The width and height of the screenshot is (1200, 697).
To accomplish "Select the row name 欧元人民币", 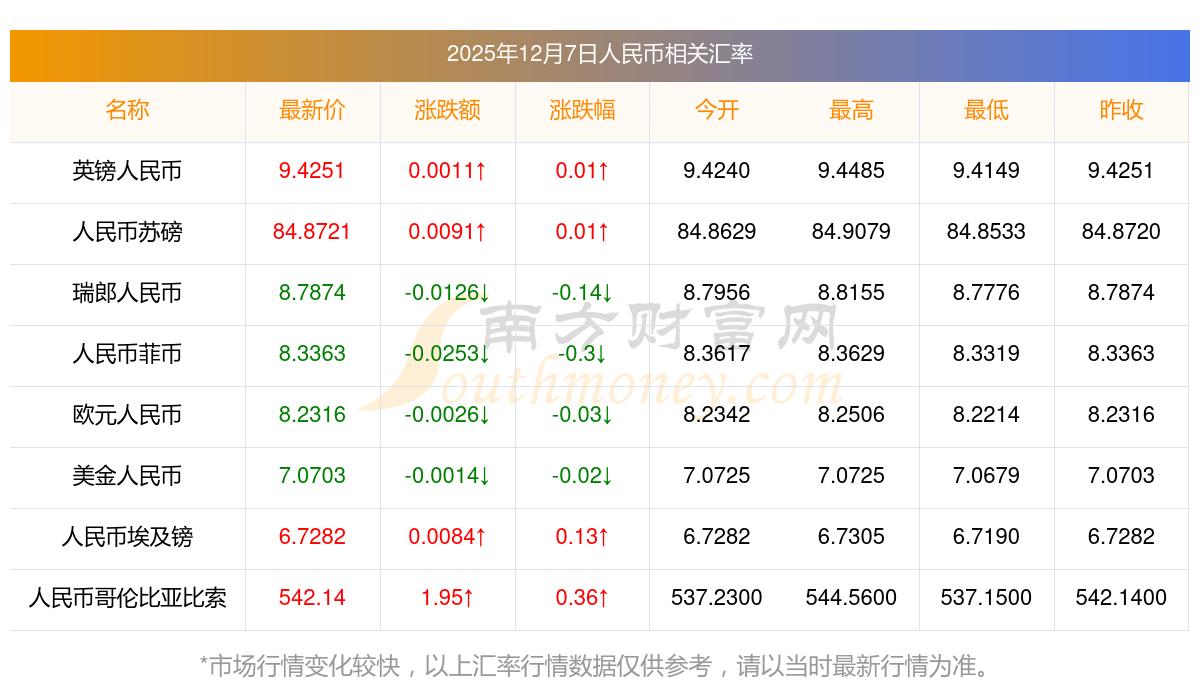I will (127, 415).
